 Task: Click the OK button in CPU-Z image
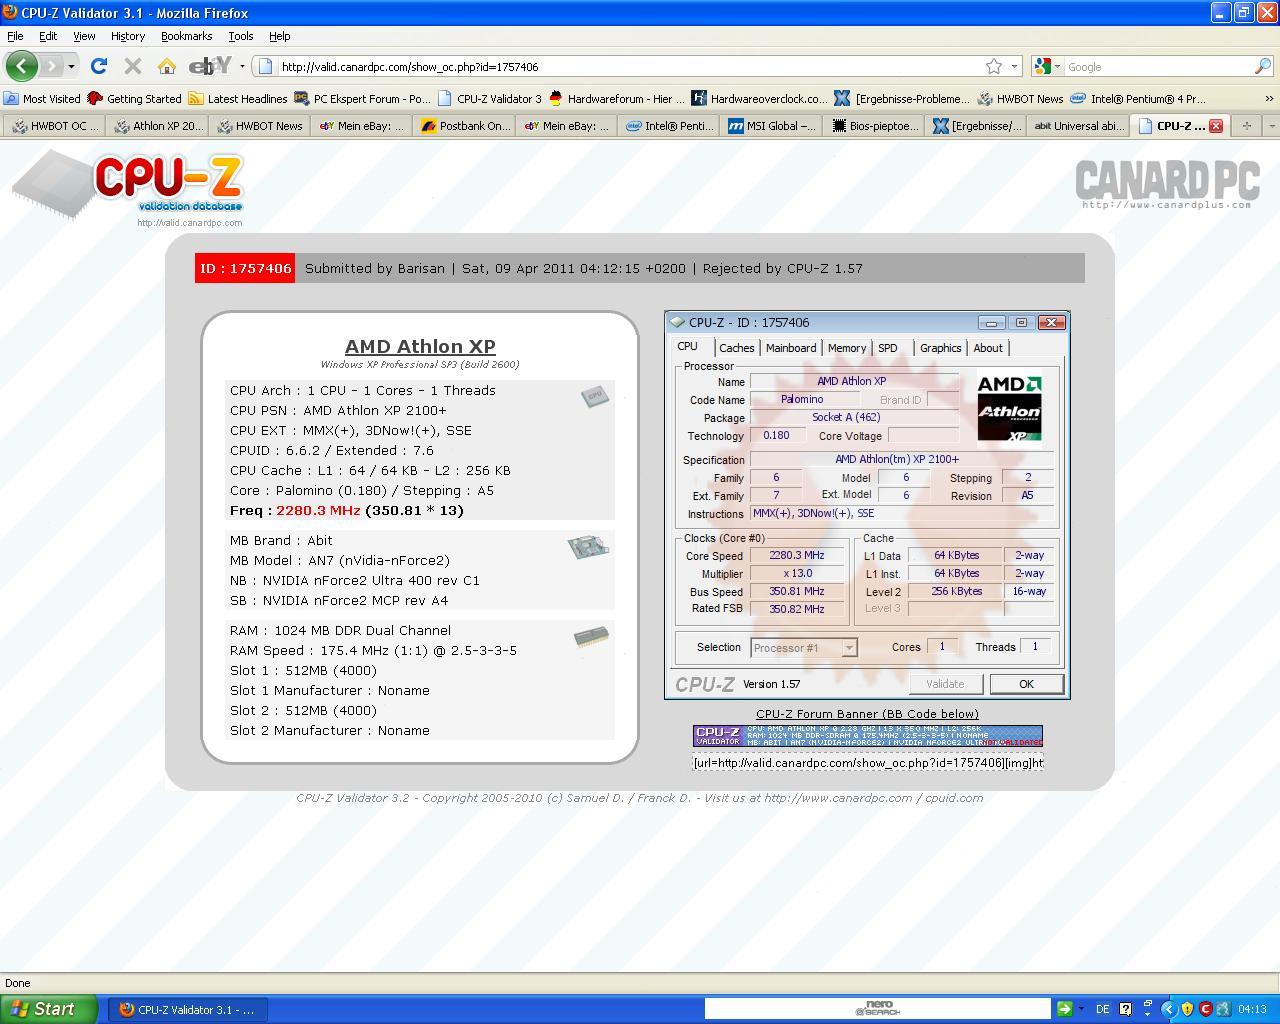[x=1026, y=684]
